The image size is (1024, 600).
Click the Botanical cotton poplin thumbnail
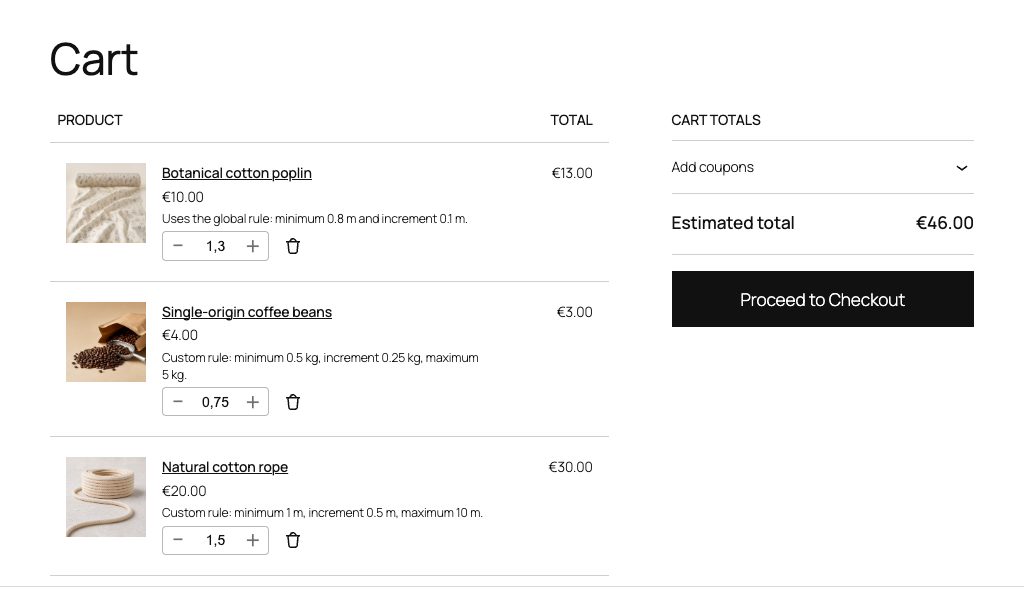106,203
